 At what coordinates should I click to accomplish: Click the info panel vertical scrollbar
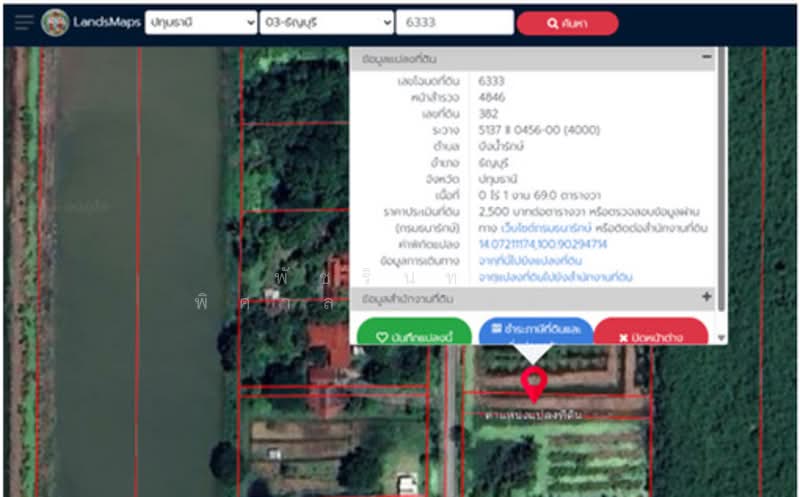pyautogui.click(x=721, y=179)
